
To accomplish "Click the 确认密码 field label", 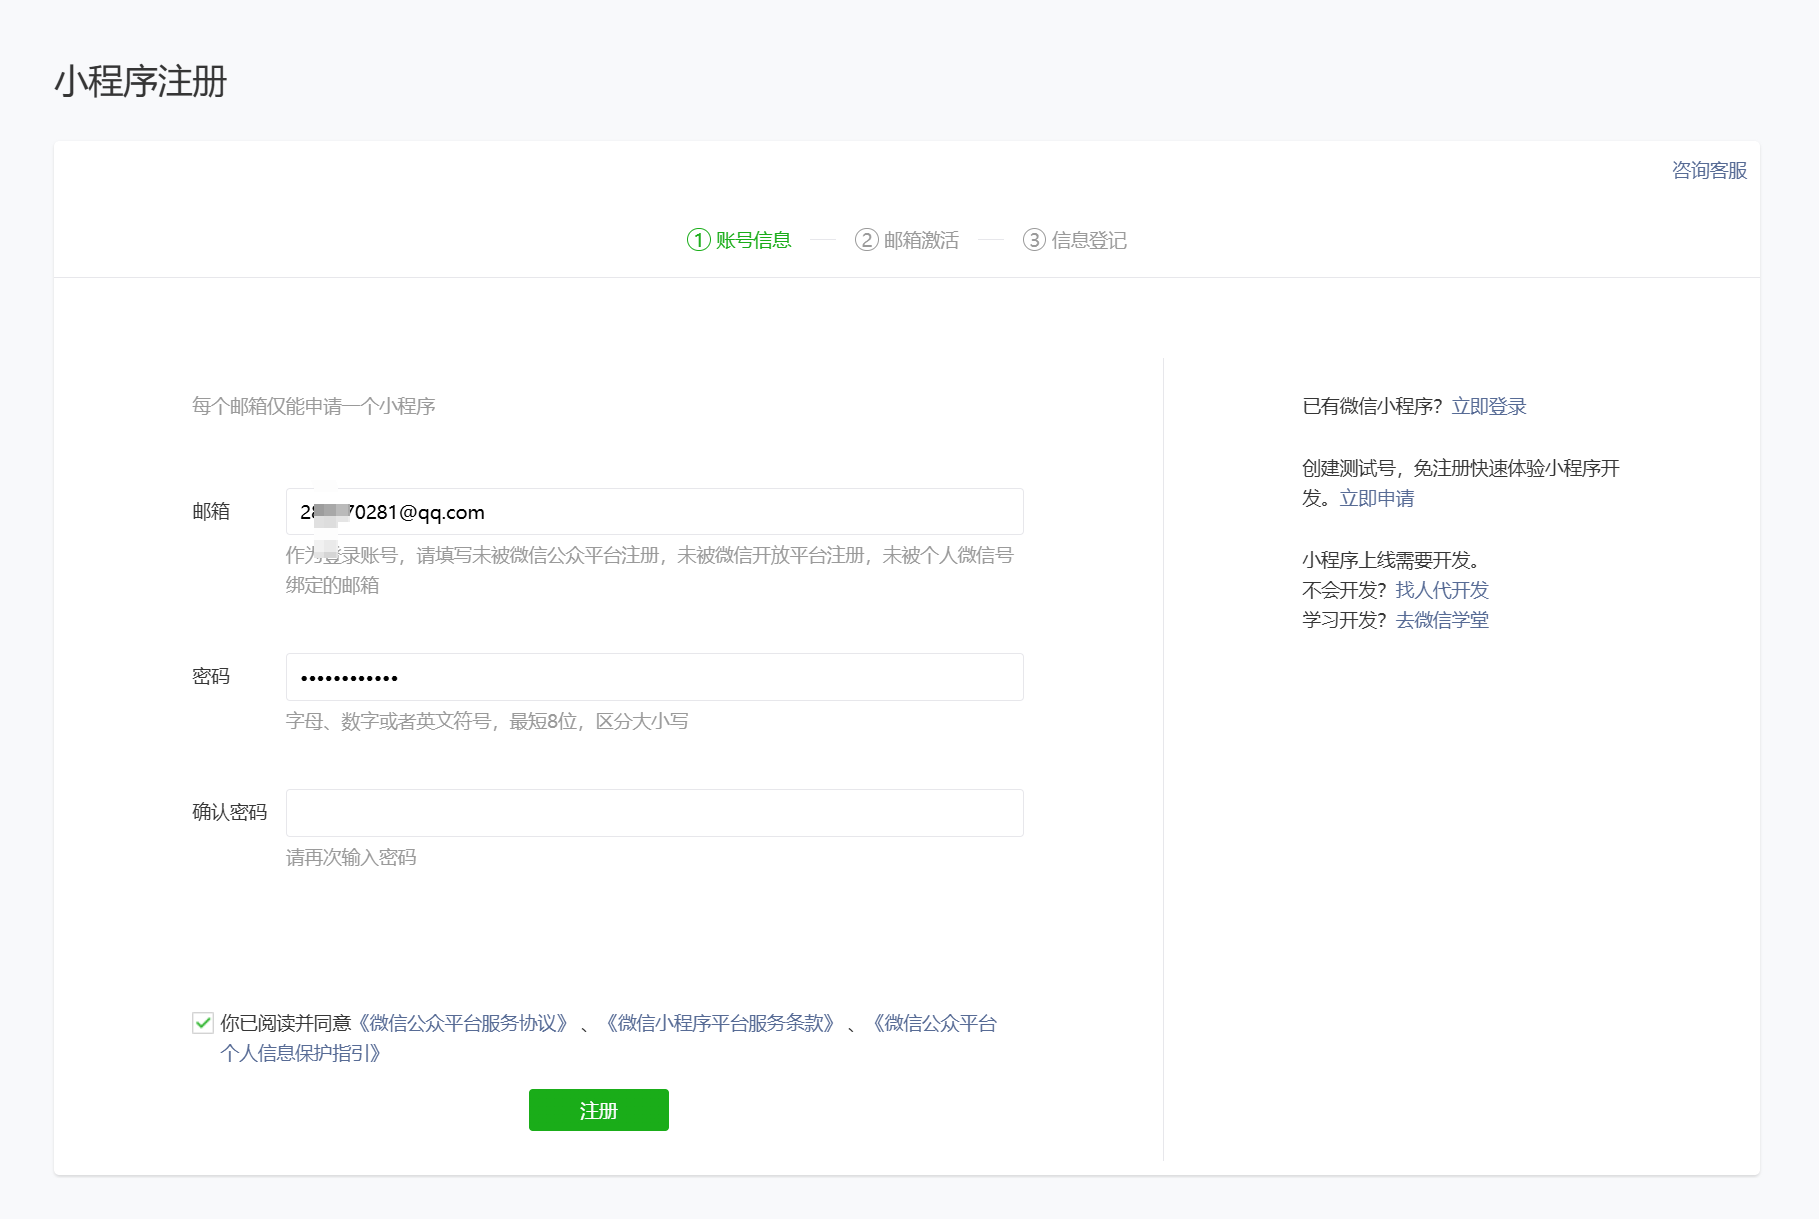I will coord(229,812).
